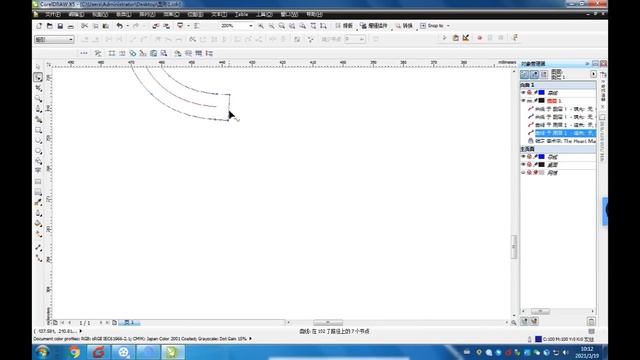Open the Edit menu
640x360 pixels.
[76, 14]
